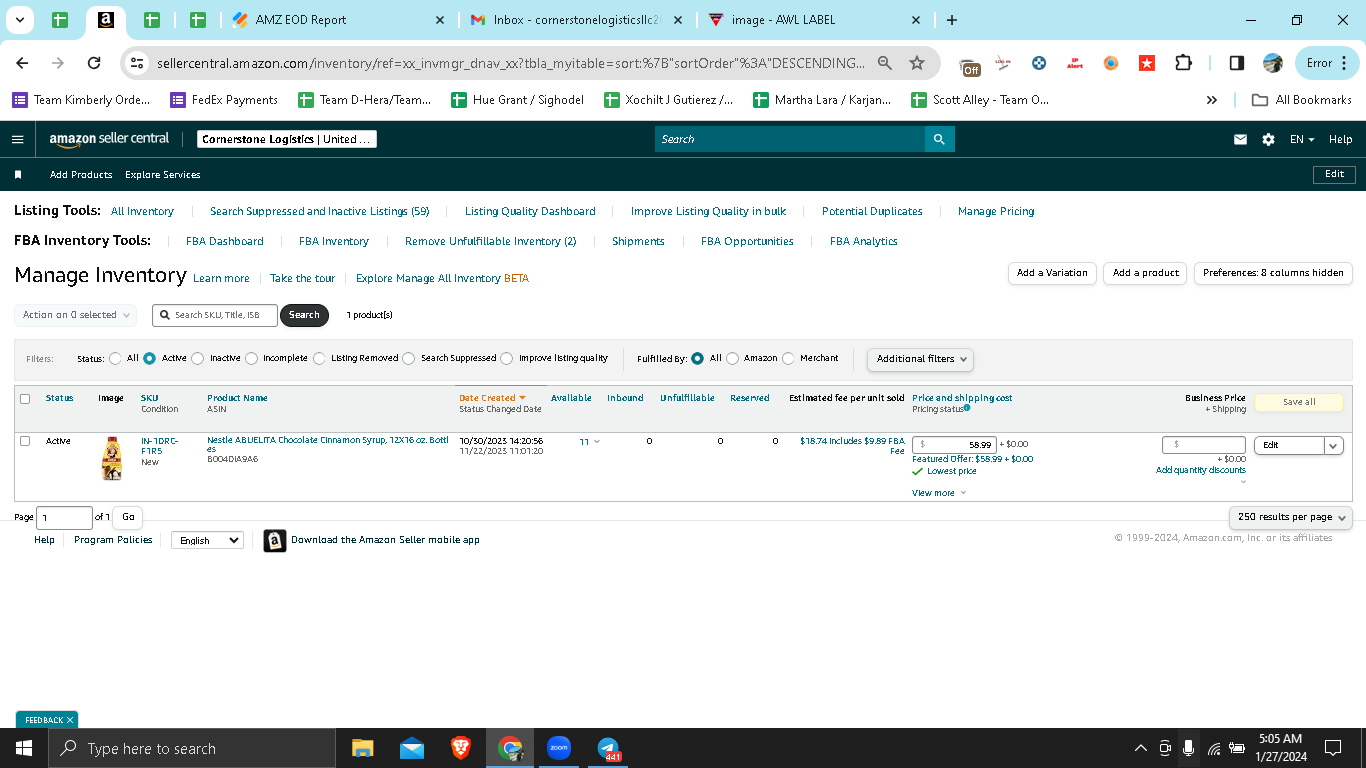Image resolution: width=1366 pixels, height=768 pixels.
Task: Launch File Explorer from the taskbar
Action: [362, 748]
